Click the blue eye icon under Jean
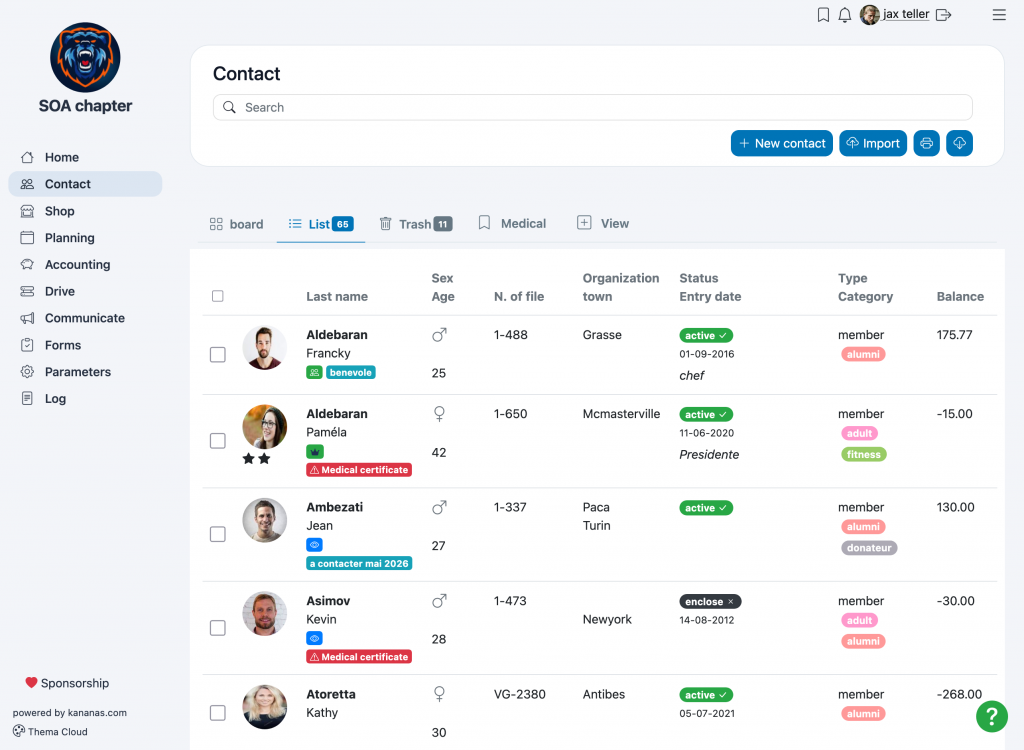Viewport: 1024px width, 750px height. [314, 545]
